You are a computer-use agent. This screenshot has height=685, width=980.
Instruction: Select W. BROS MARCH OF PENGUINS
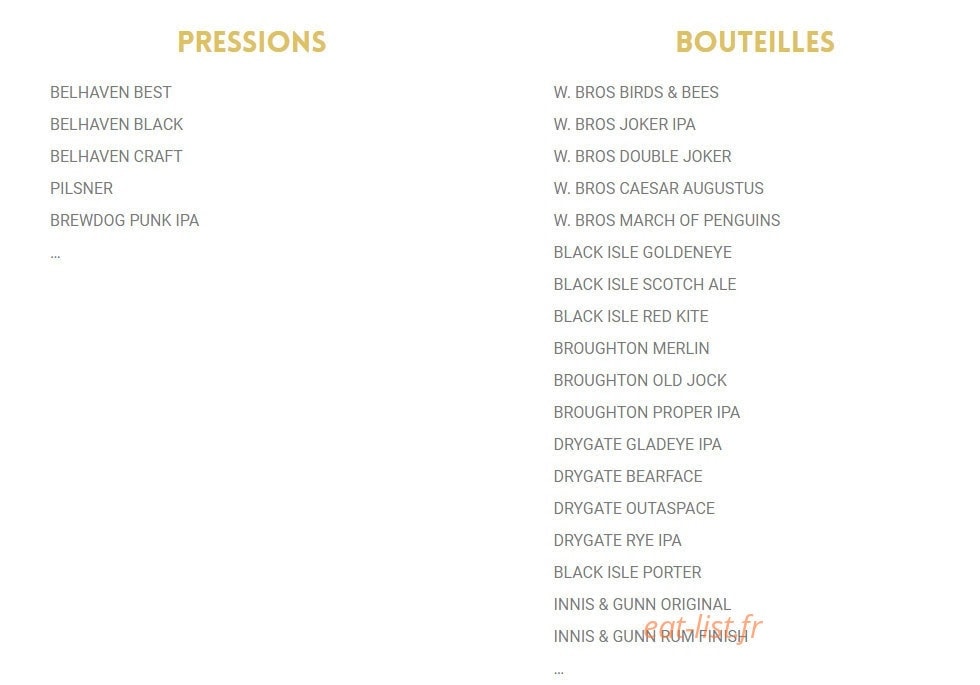[666, 220]
